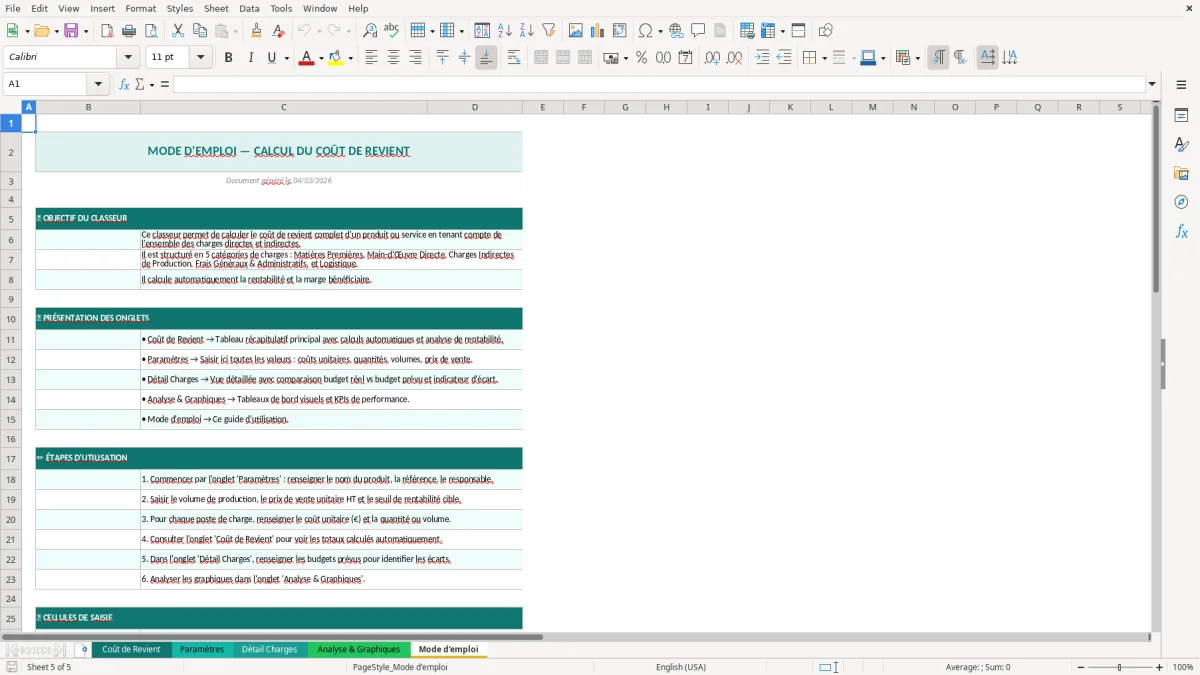Click Clear Direct Formatting icon
The width and height of the screenshot is (1200, 675).
tap(278, 31)
